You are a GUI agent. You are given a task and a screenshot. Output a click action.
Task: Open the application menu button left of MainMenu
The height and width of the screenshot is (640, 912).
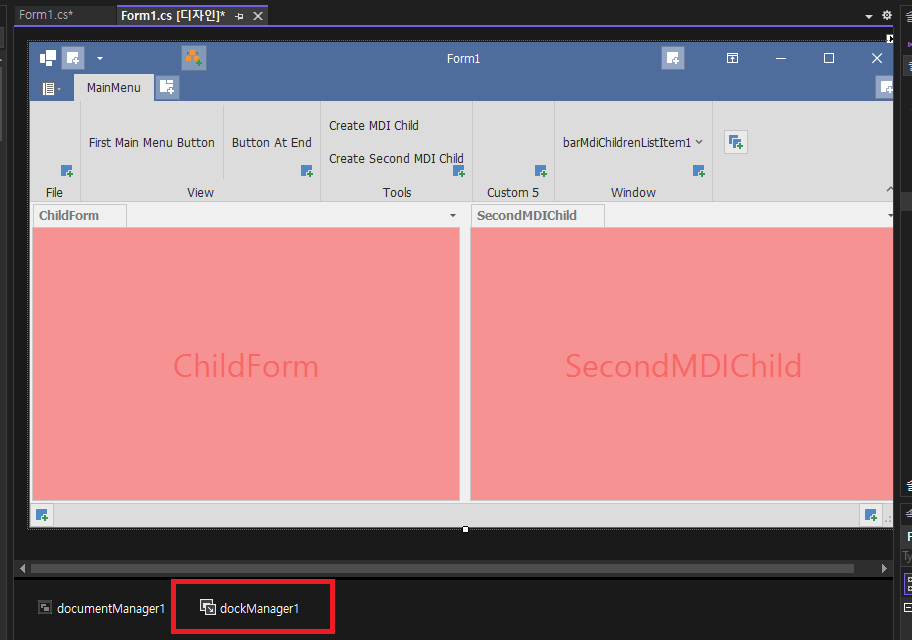[51, 88]
